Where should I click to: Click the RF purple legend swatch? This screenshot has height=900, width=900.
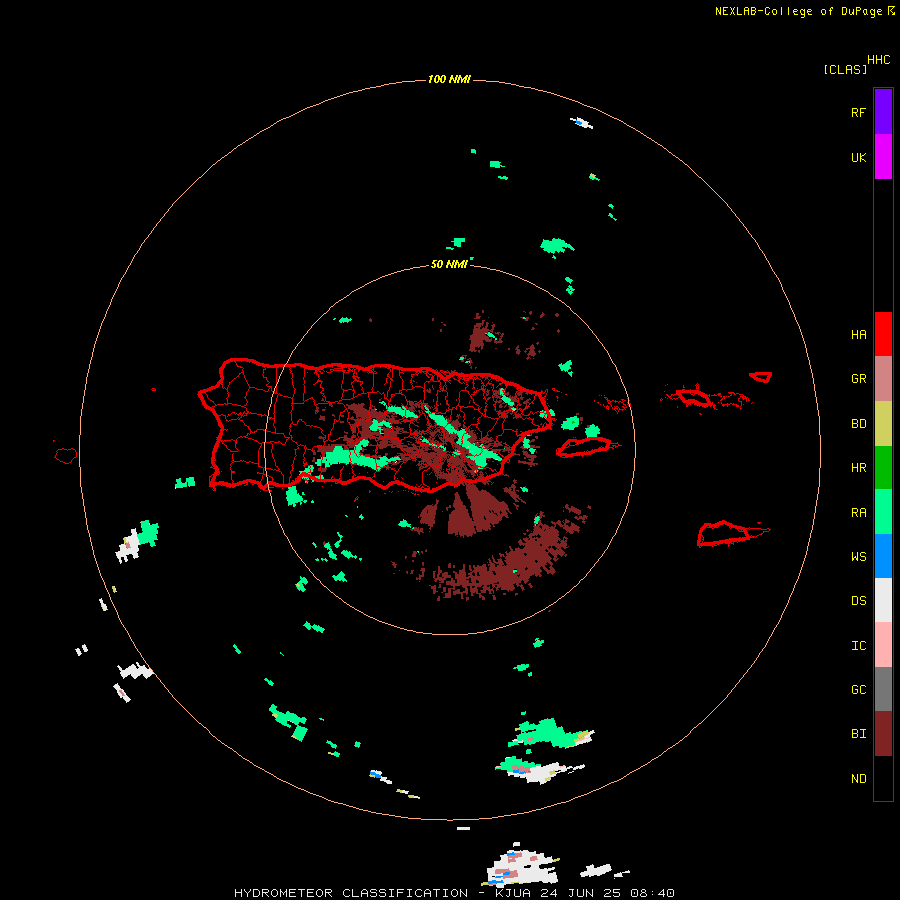coord(883,112)
